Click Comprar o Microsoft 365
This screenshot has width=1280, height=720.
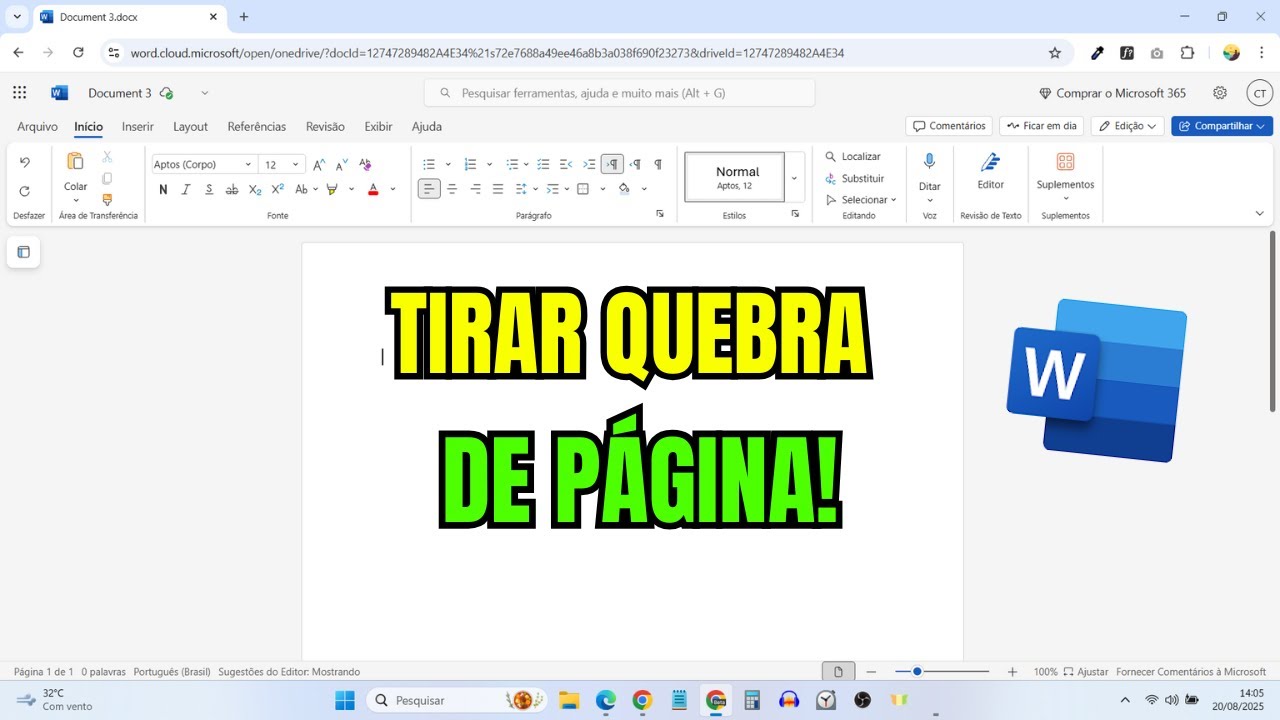(1112, 93)
